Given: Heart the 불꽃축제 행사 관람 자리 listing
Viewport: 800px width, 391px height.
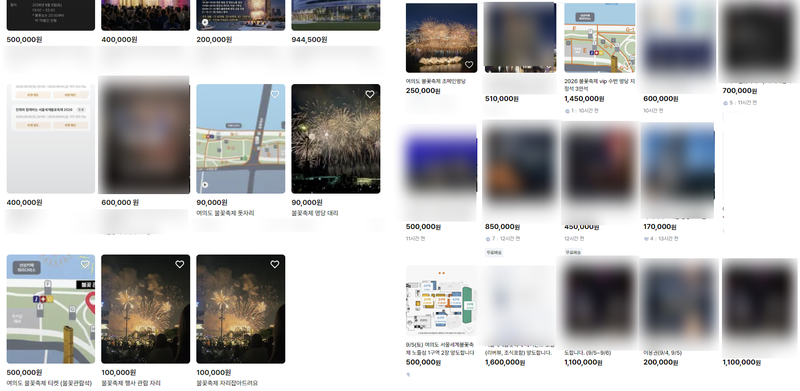Looking at the screenshot, I should click(x=180, y=264).
